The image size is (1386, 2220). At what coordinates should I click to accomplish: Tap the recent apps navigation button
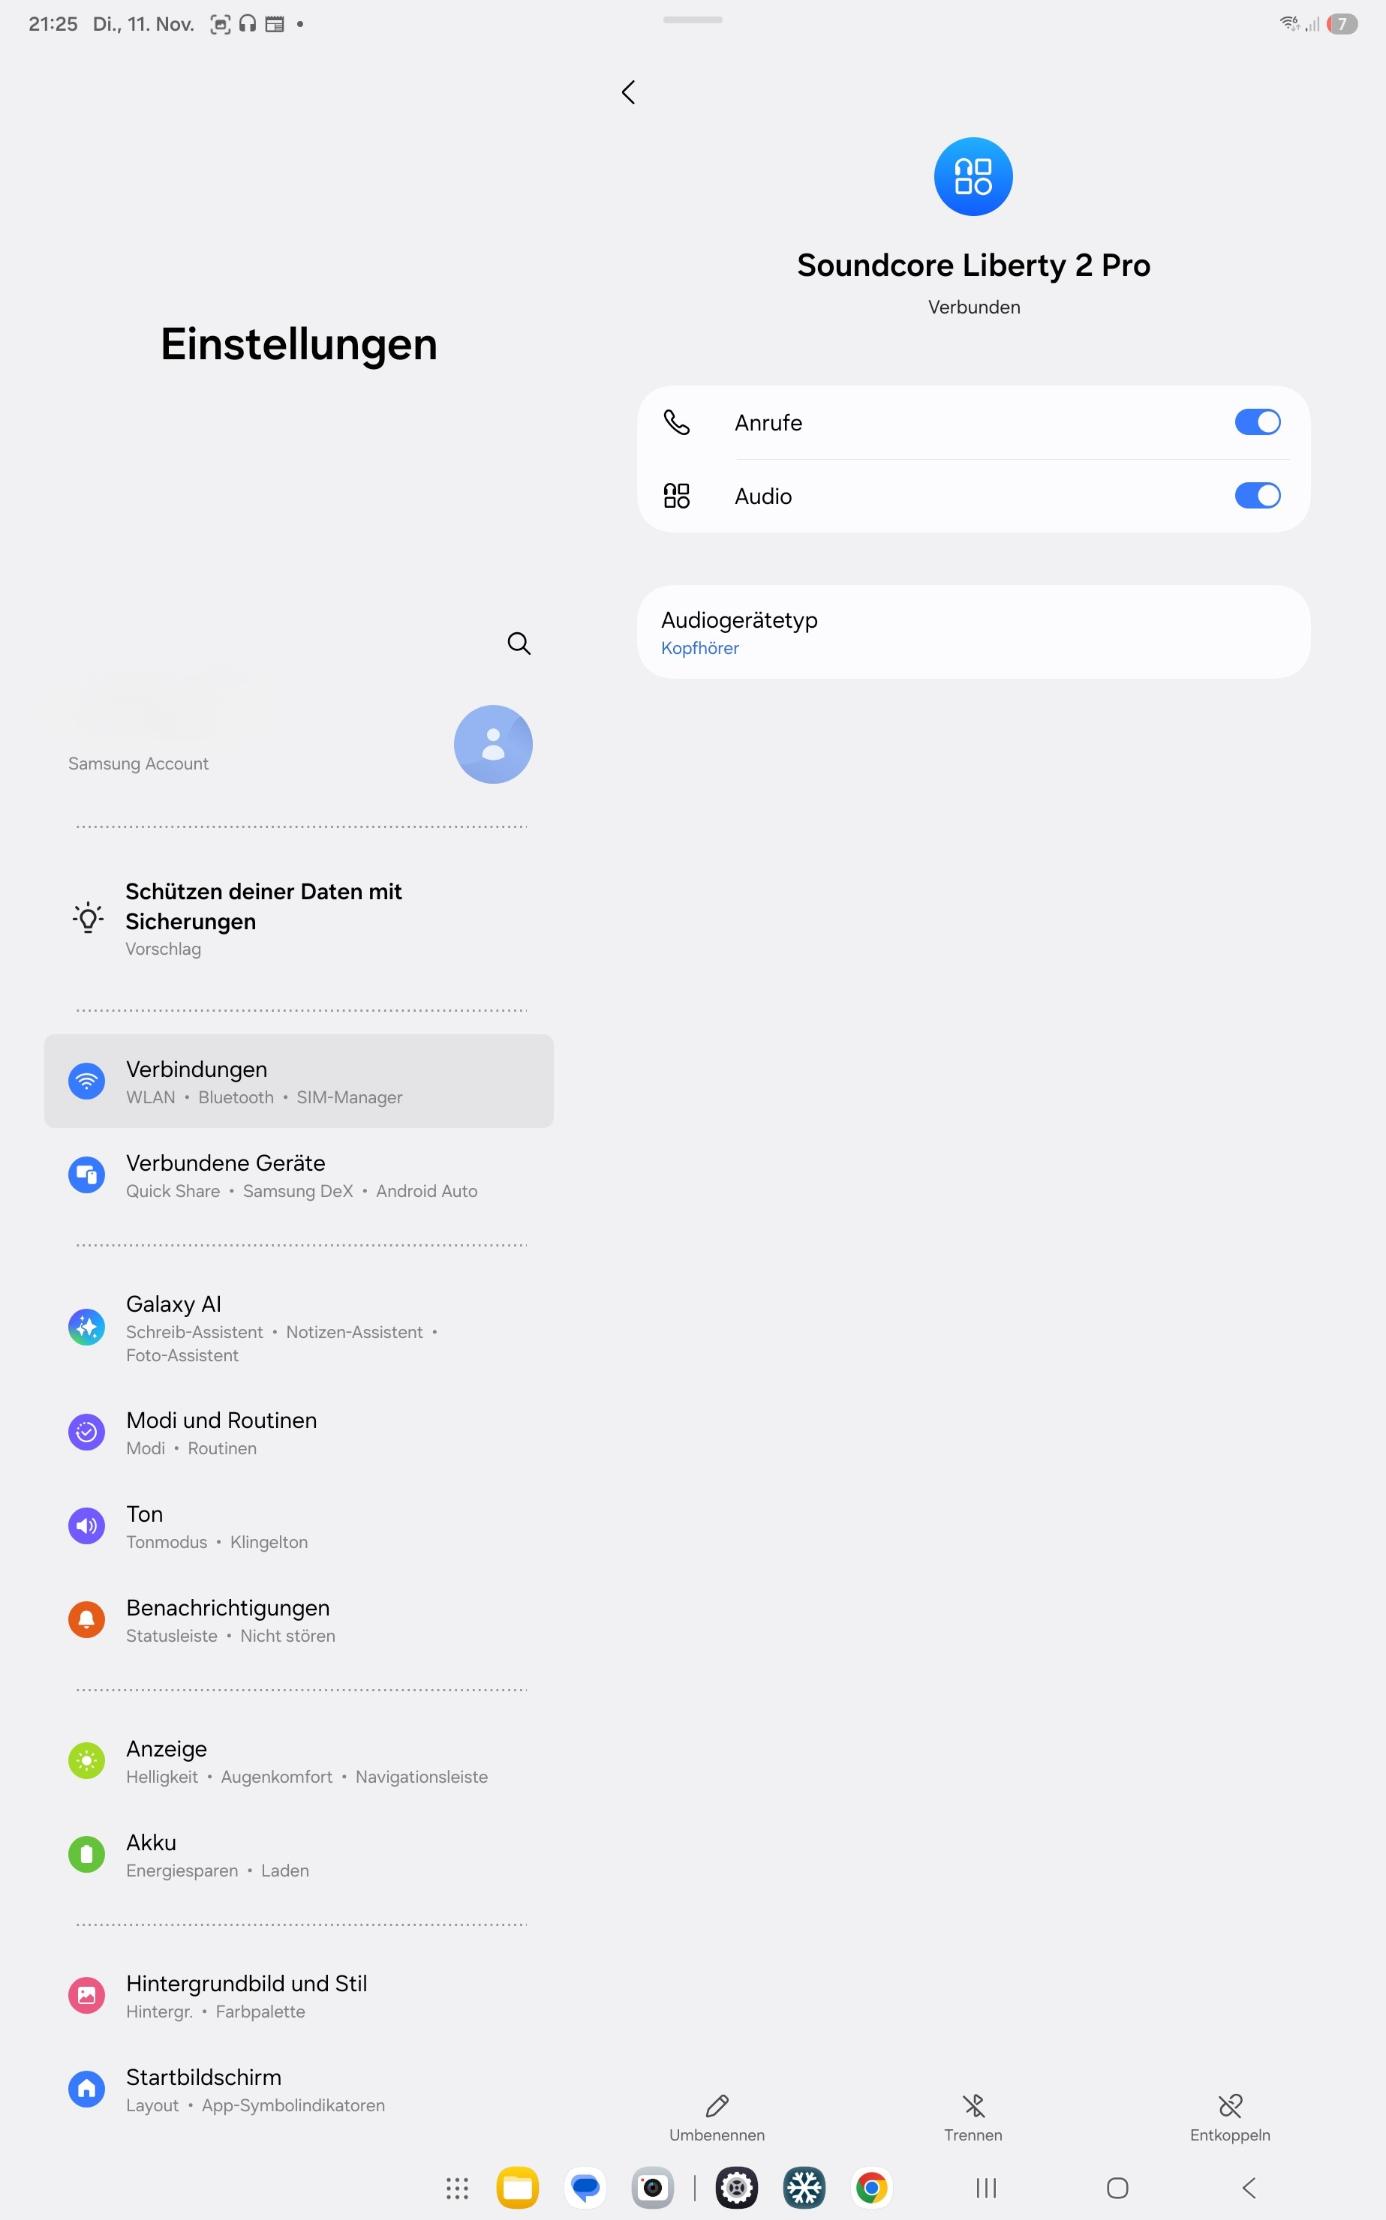click(986, 2188)
